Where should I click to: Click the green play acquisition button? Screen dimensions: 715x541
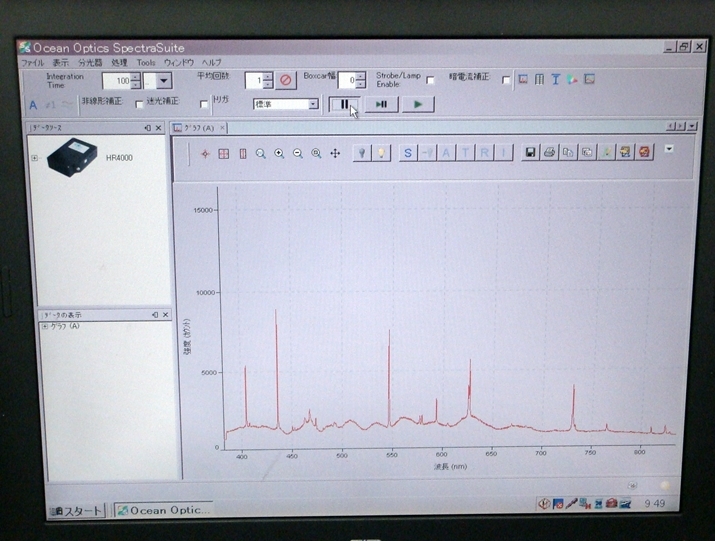click(418, 104)
